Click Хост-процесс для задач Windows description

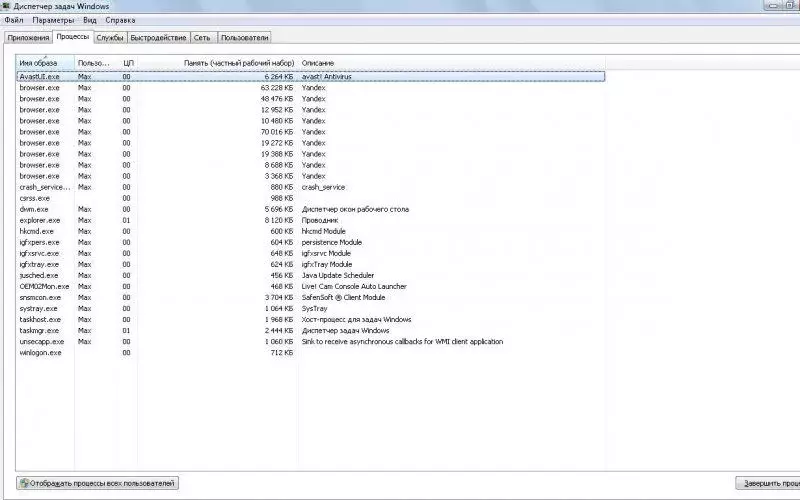[x=356, y=320]
